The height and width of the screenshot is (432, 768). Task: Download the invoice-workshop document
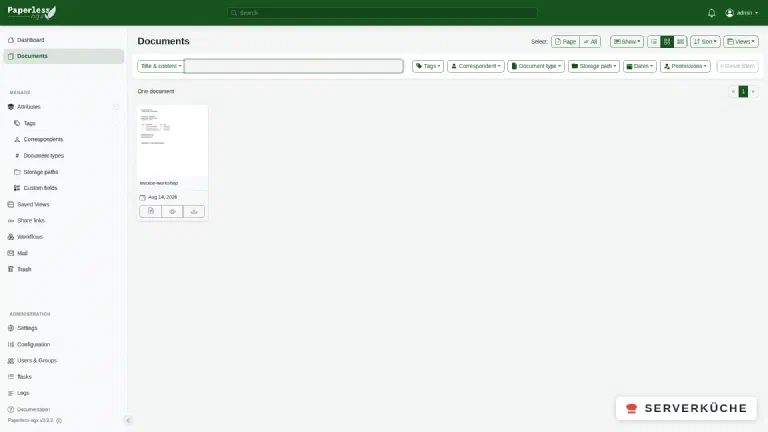(194, 212)
